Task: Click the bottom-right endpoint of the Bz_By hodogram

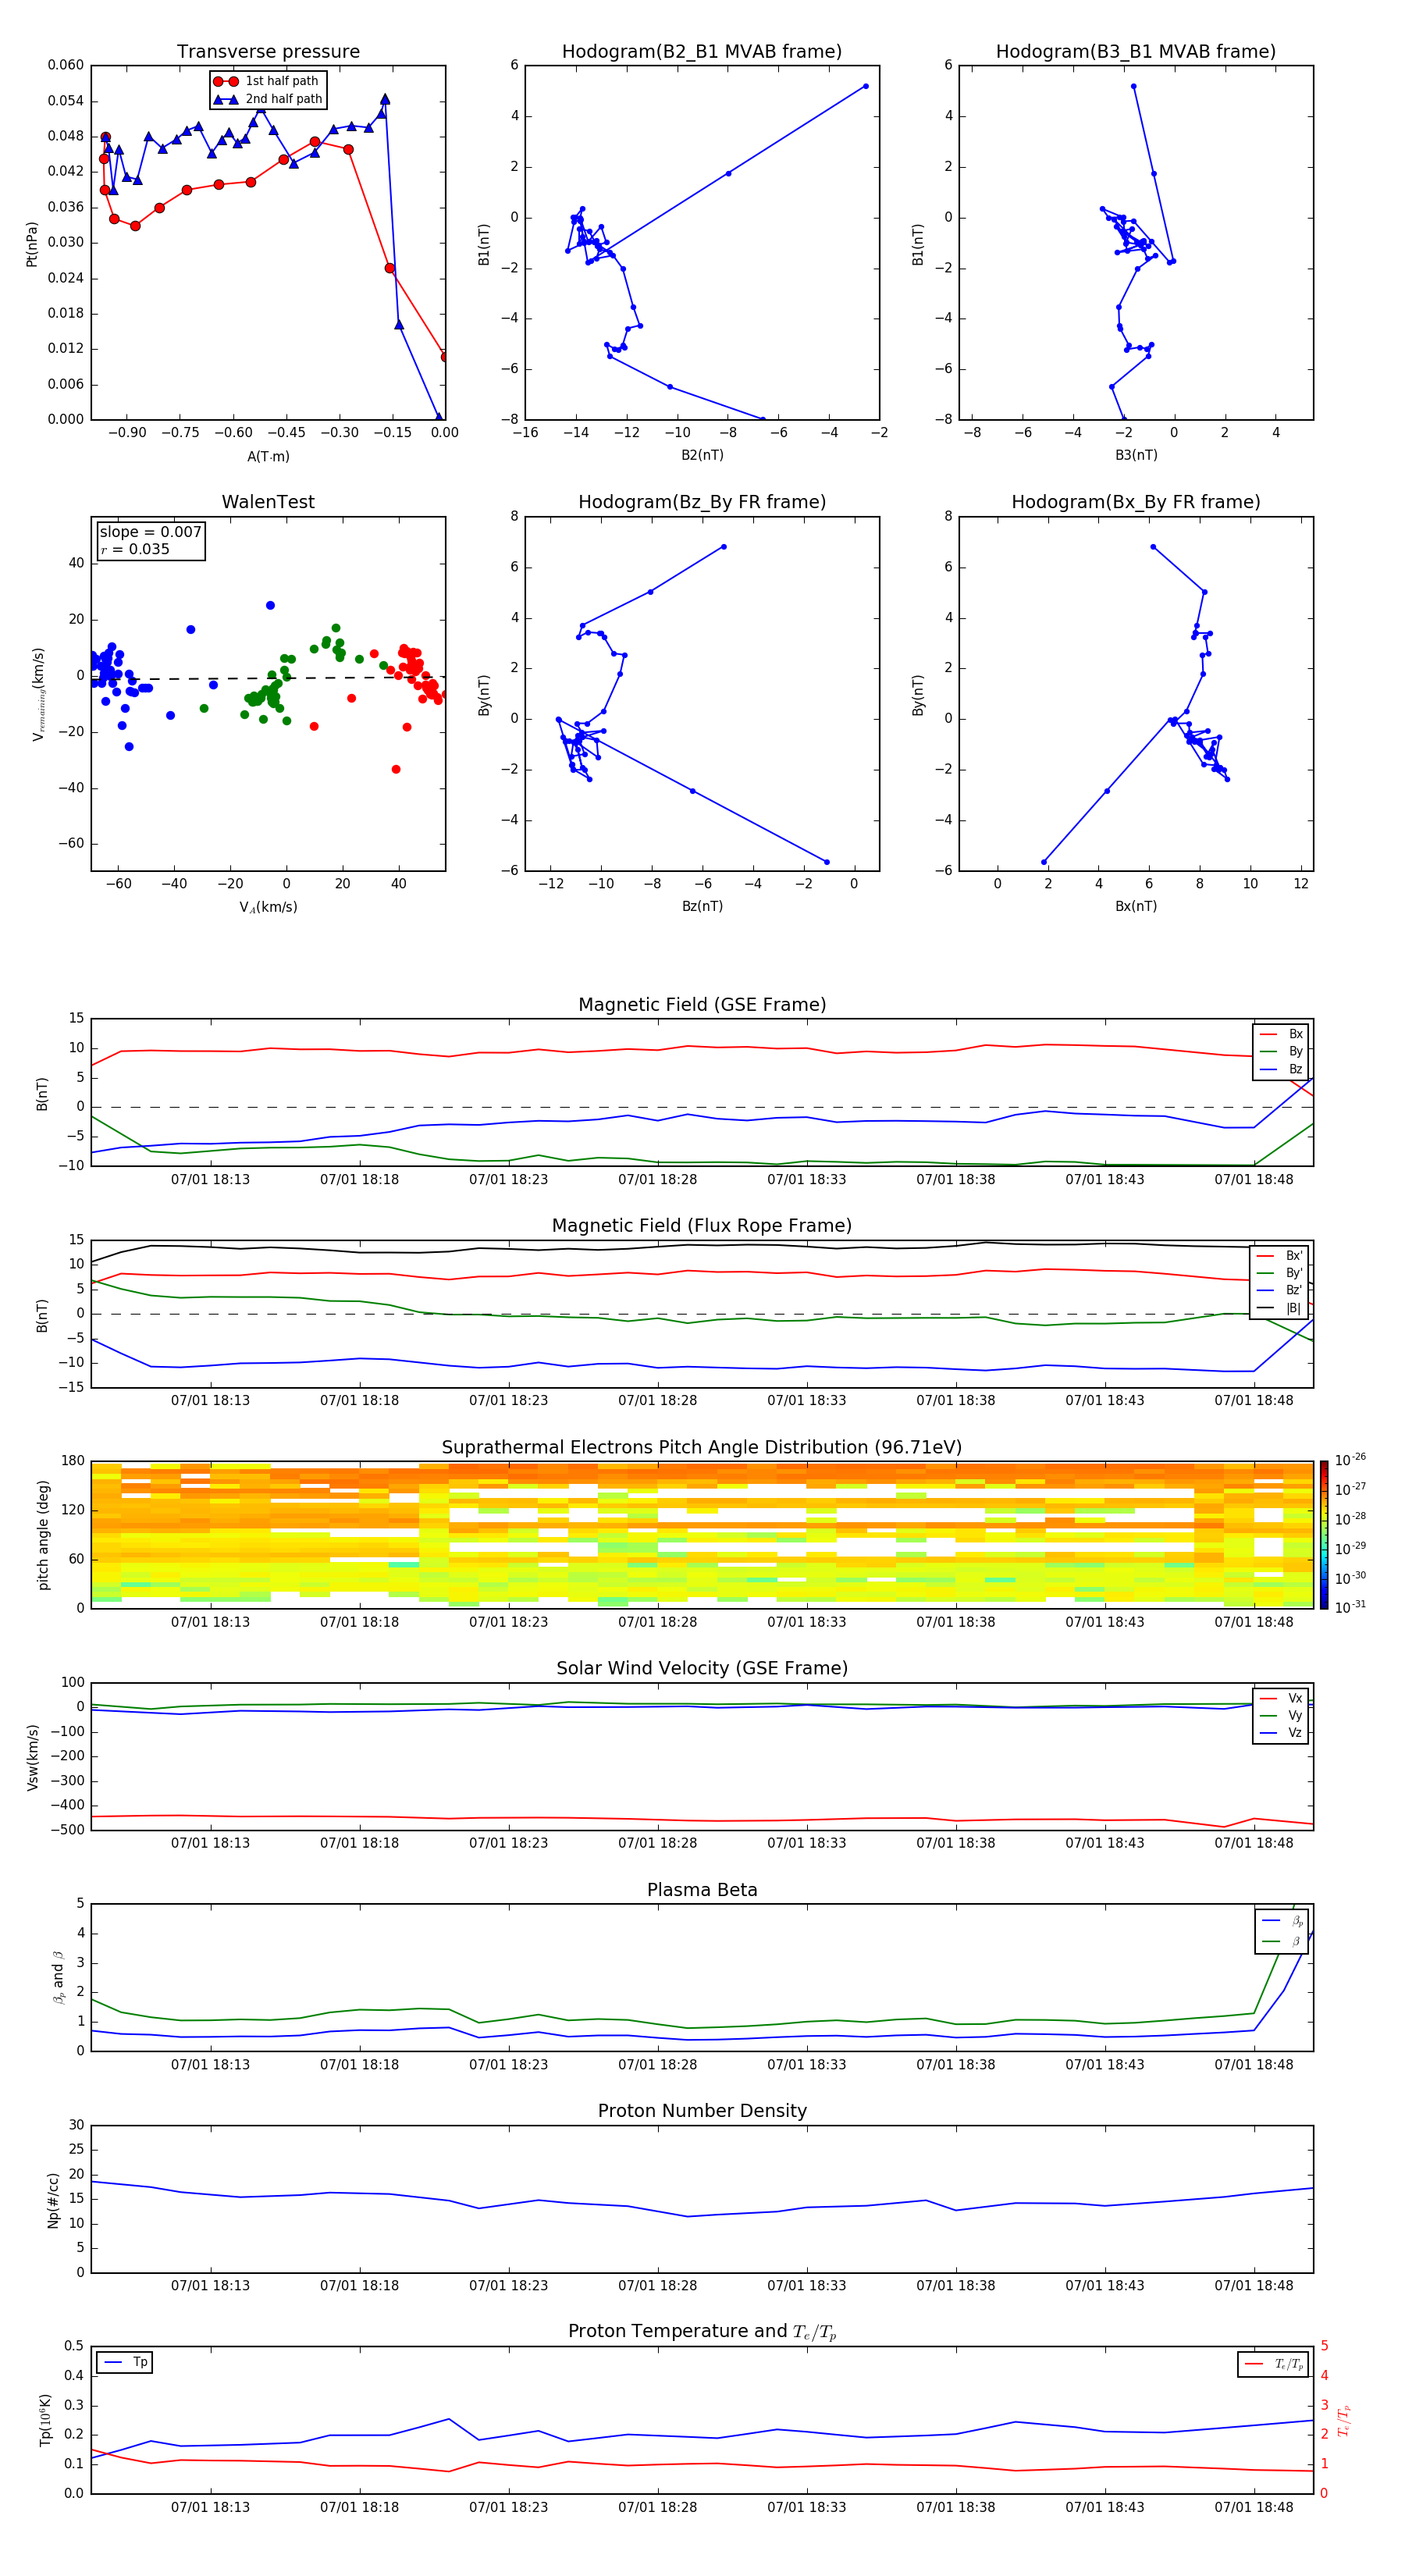Action: (x=826, y=862)
